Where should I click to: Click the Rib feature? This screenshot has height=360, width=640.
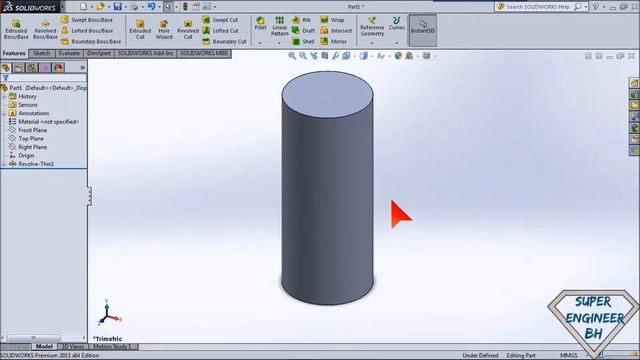coord(301,20)
